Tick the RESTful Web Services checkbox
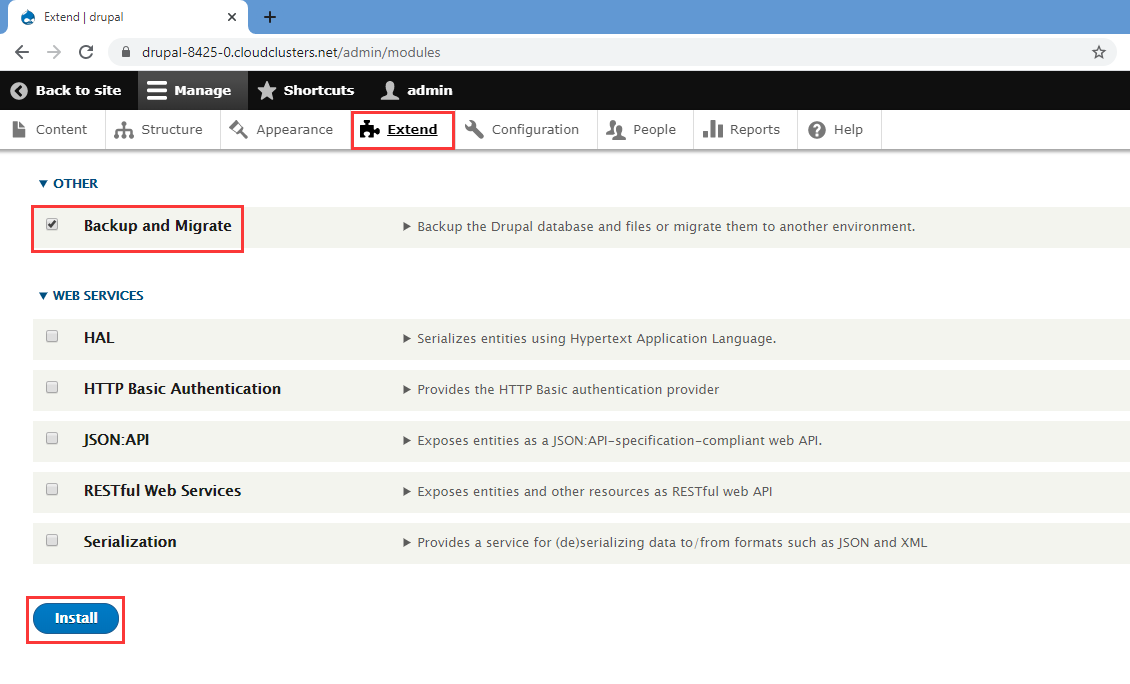The width and height of the screenshot is (1130, 684). (52, 490)
